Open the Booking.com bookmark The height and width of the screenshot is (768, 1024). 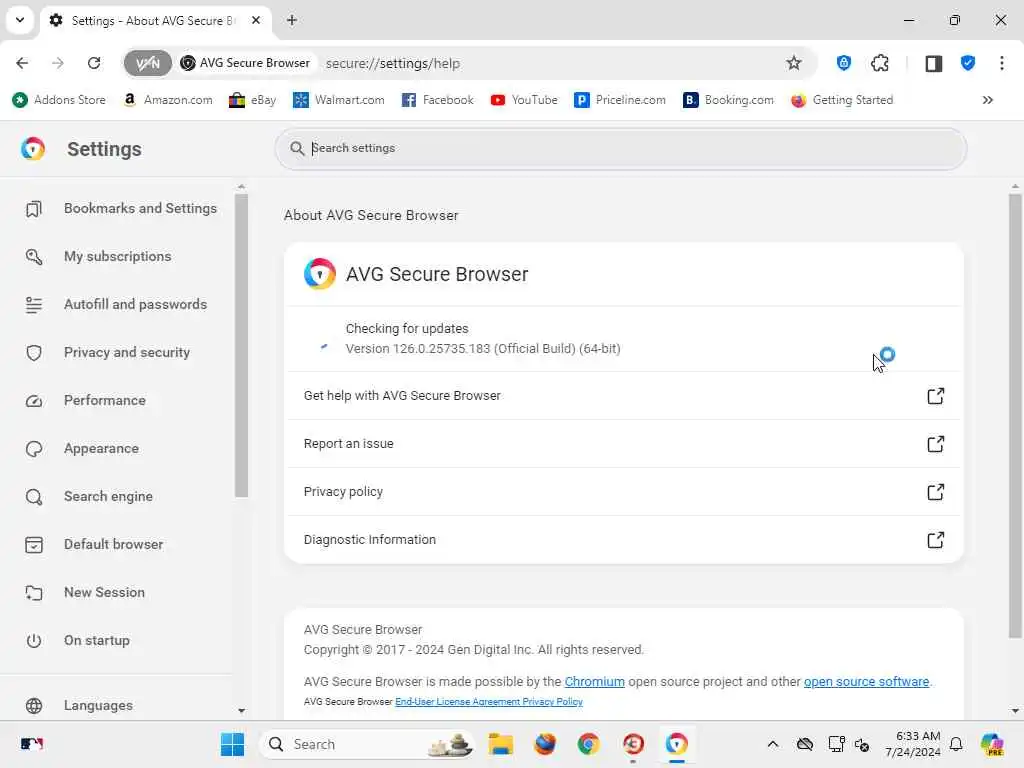pos(729,100)
